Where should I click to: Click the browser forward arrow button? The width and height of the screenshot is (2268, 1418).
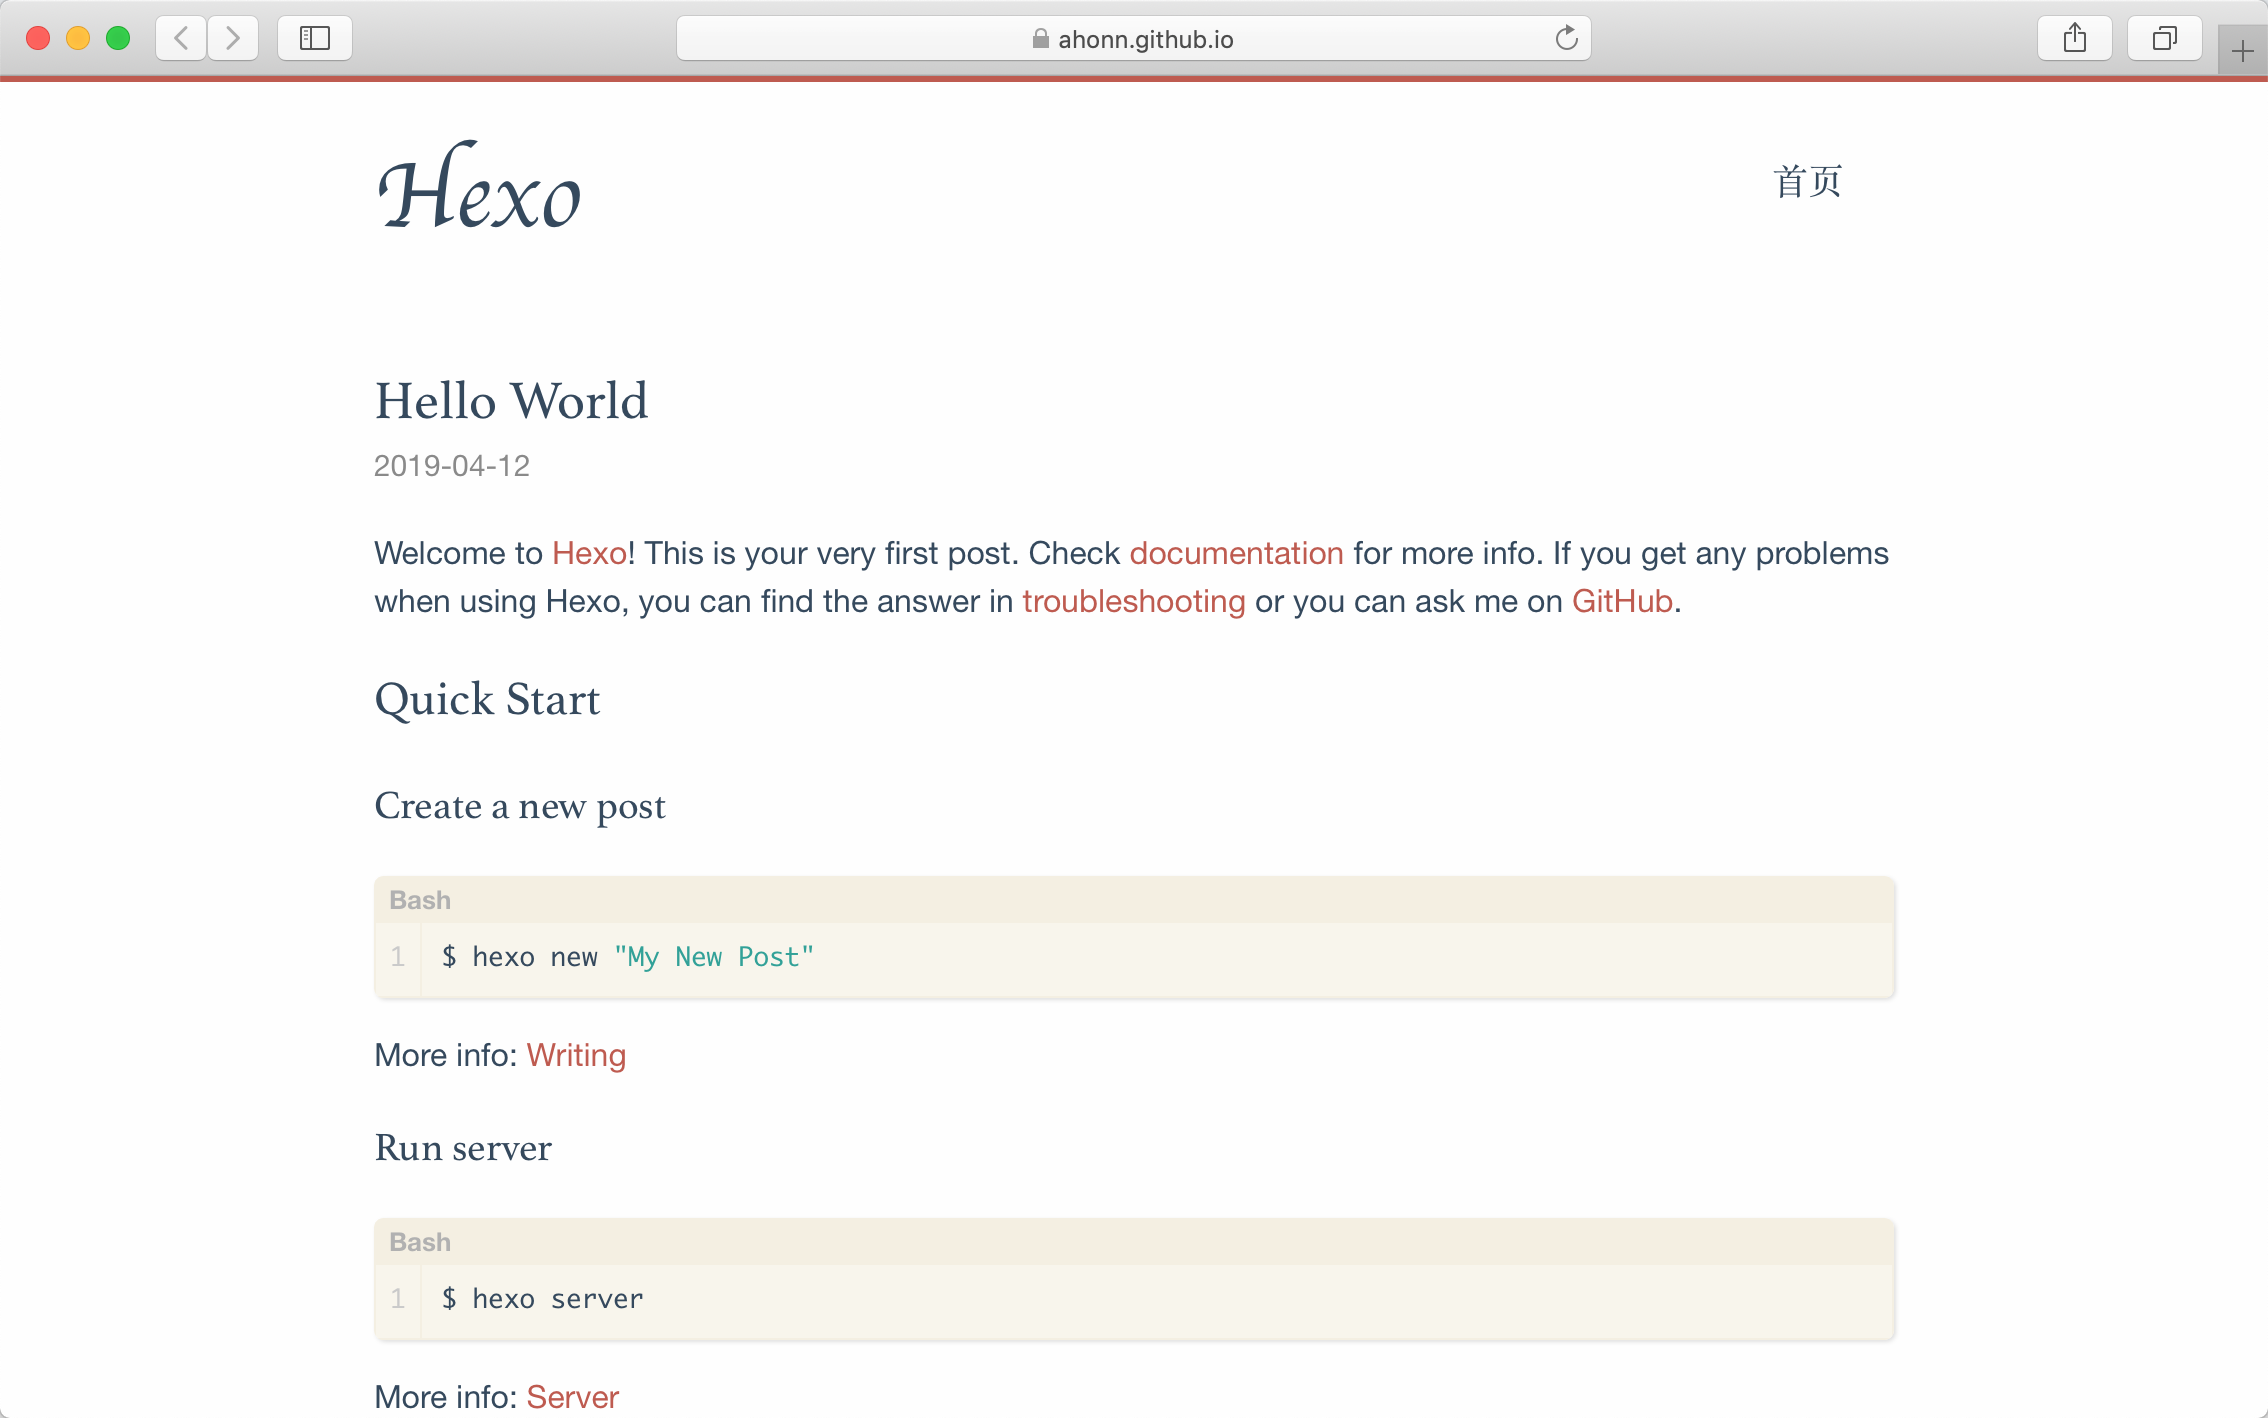(x=233, y=39)
